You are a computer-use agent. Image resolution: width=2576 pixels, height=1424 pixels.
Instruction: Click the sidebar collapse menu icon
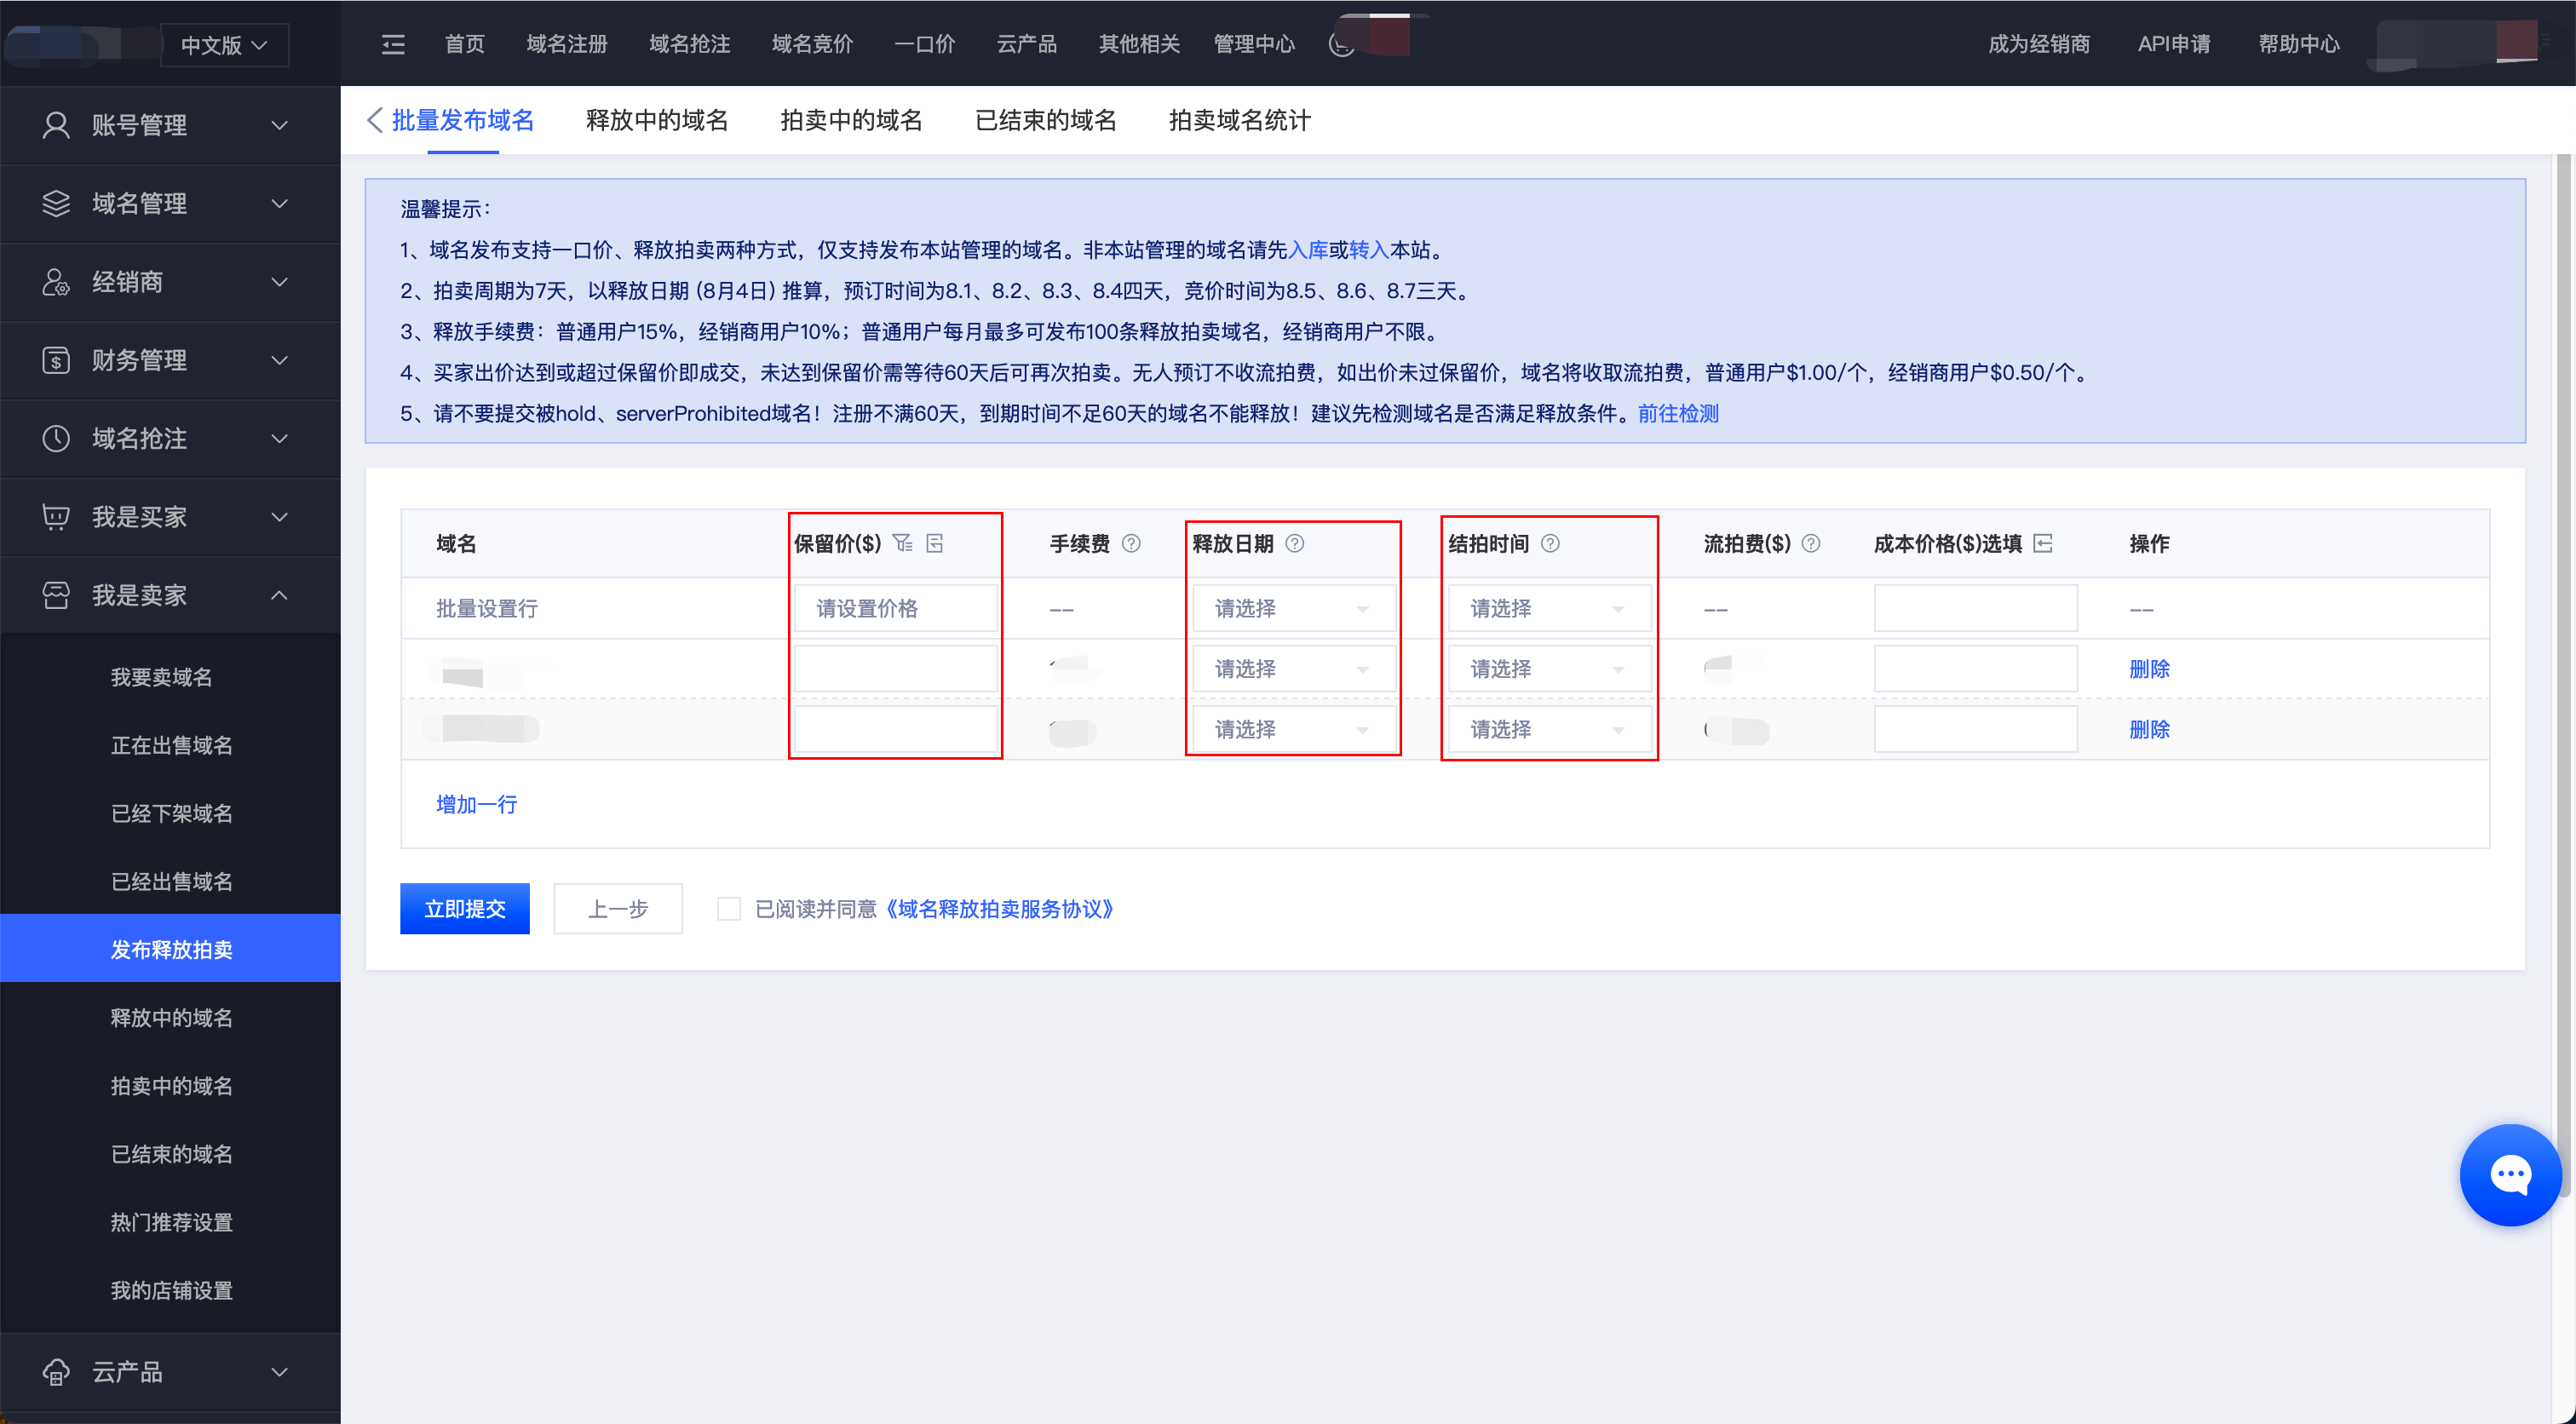point(393,44)
